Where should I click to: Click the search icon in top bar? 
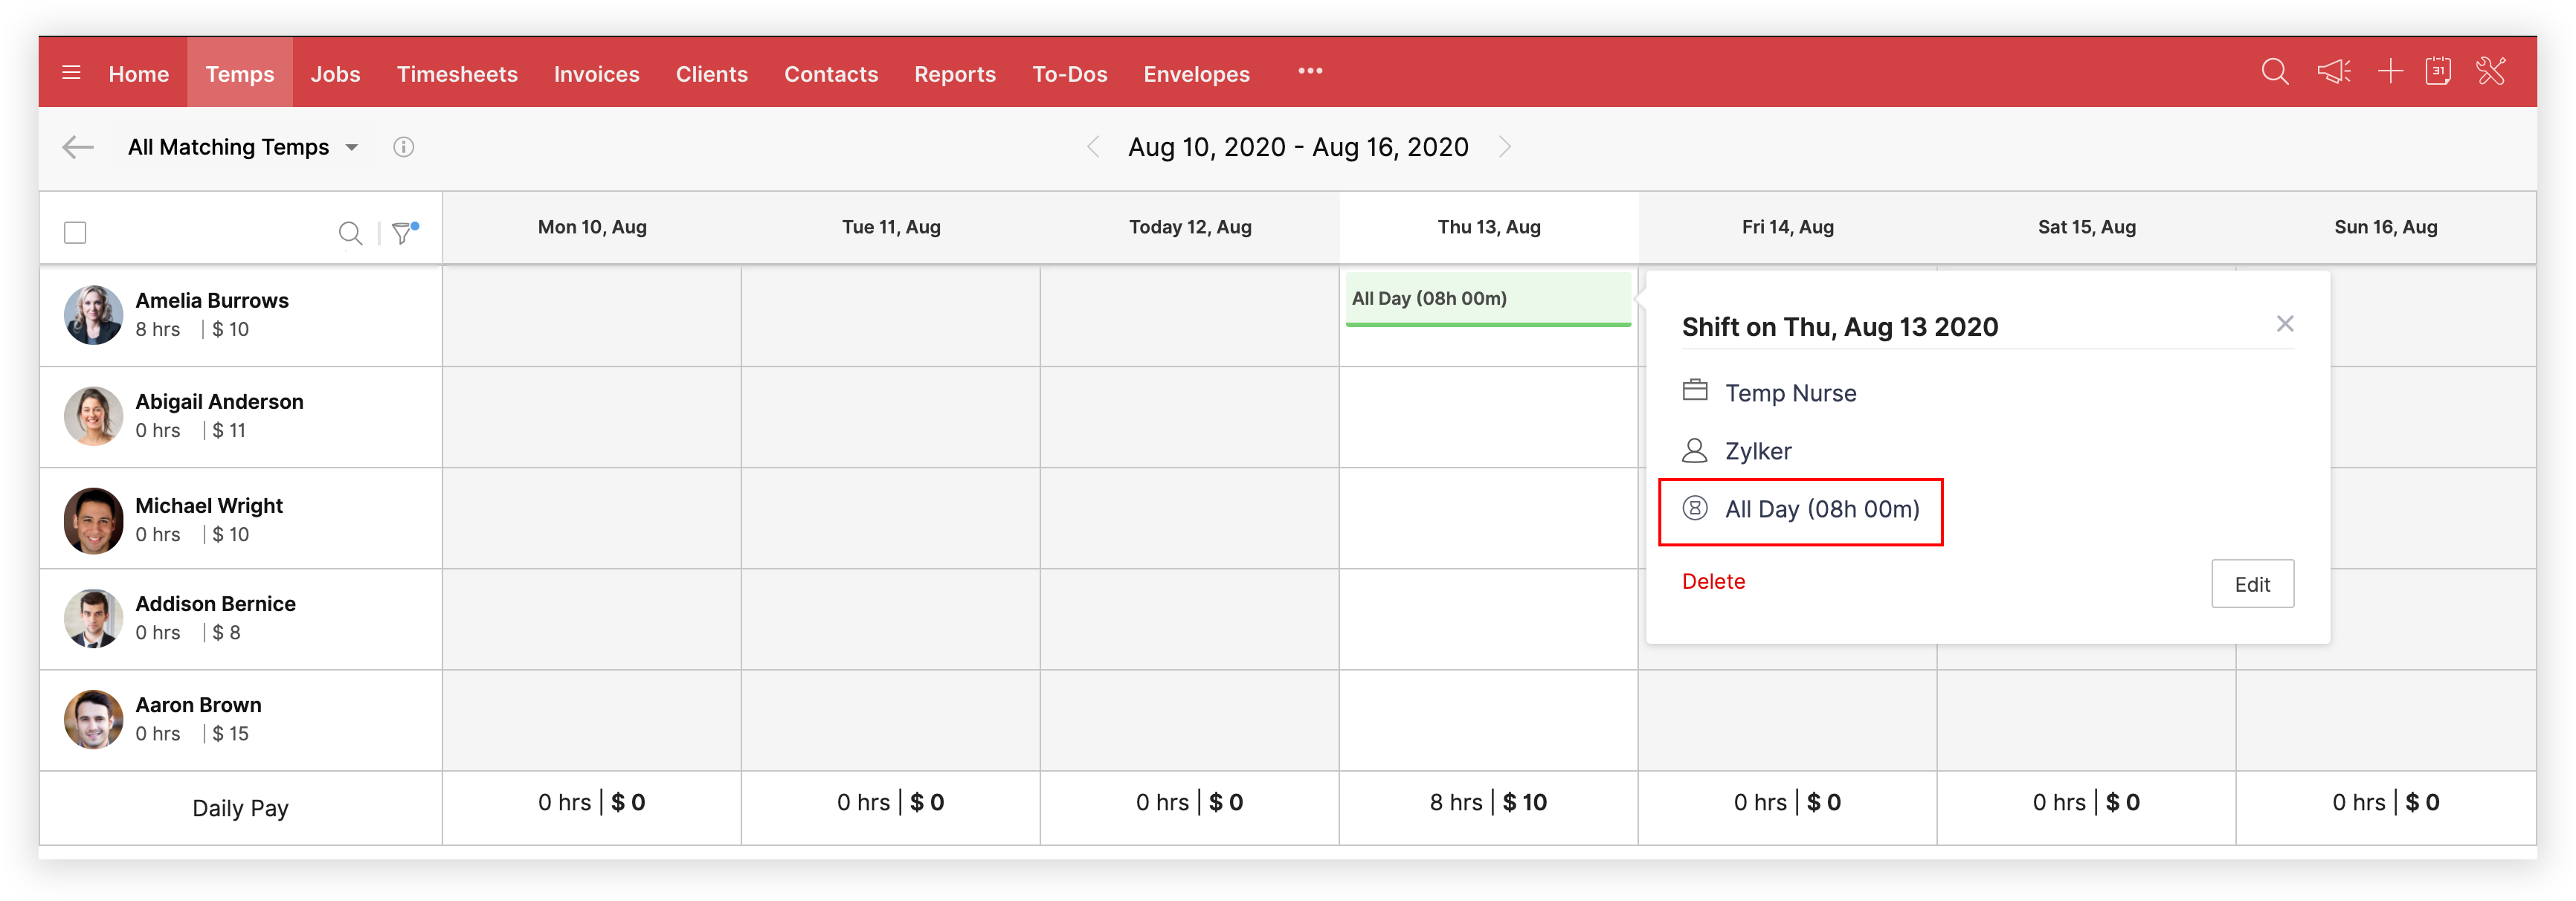2274,72
